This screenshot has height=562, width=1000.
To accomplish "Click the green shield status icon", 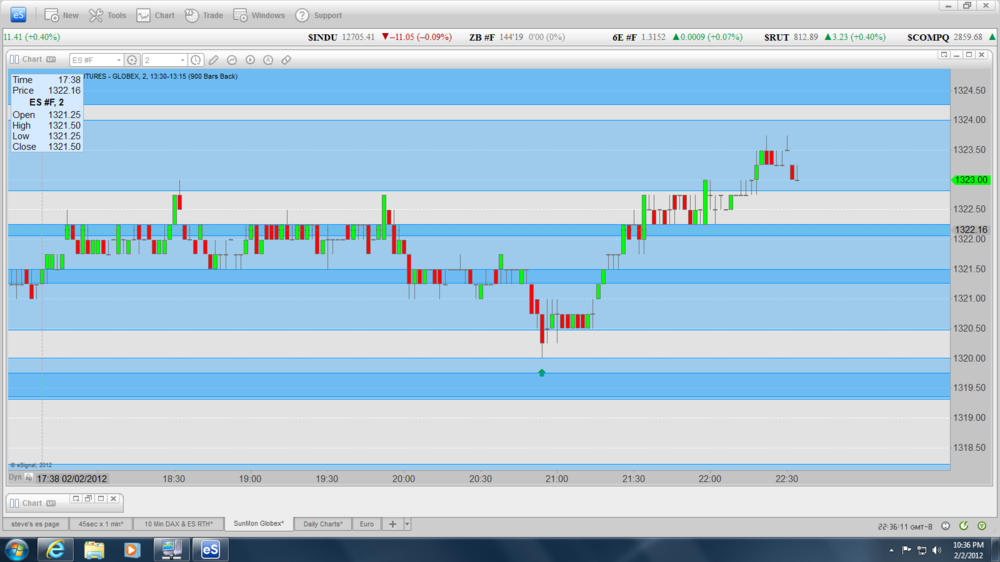I will tap(982, 526).
